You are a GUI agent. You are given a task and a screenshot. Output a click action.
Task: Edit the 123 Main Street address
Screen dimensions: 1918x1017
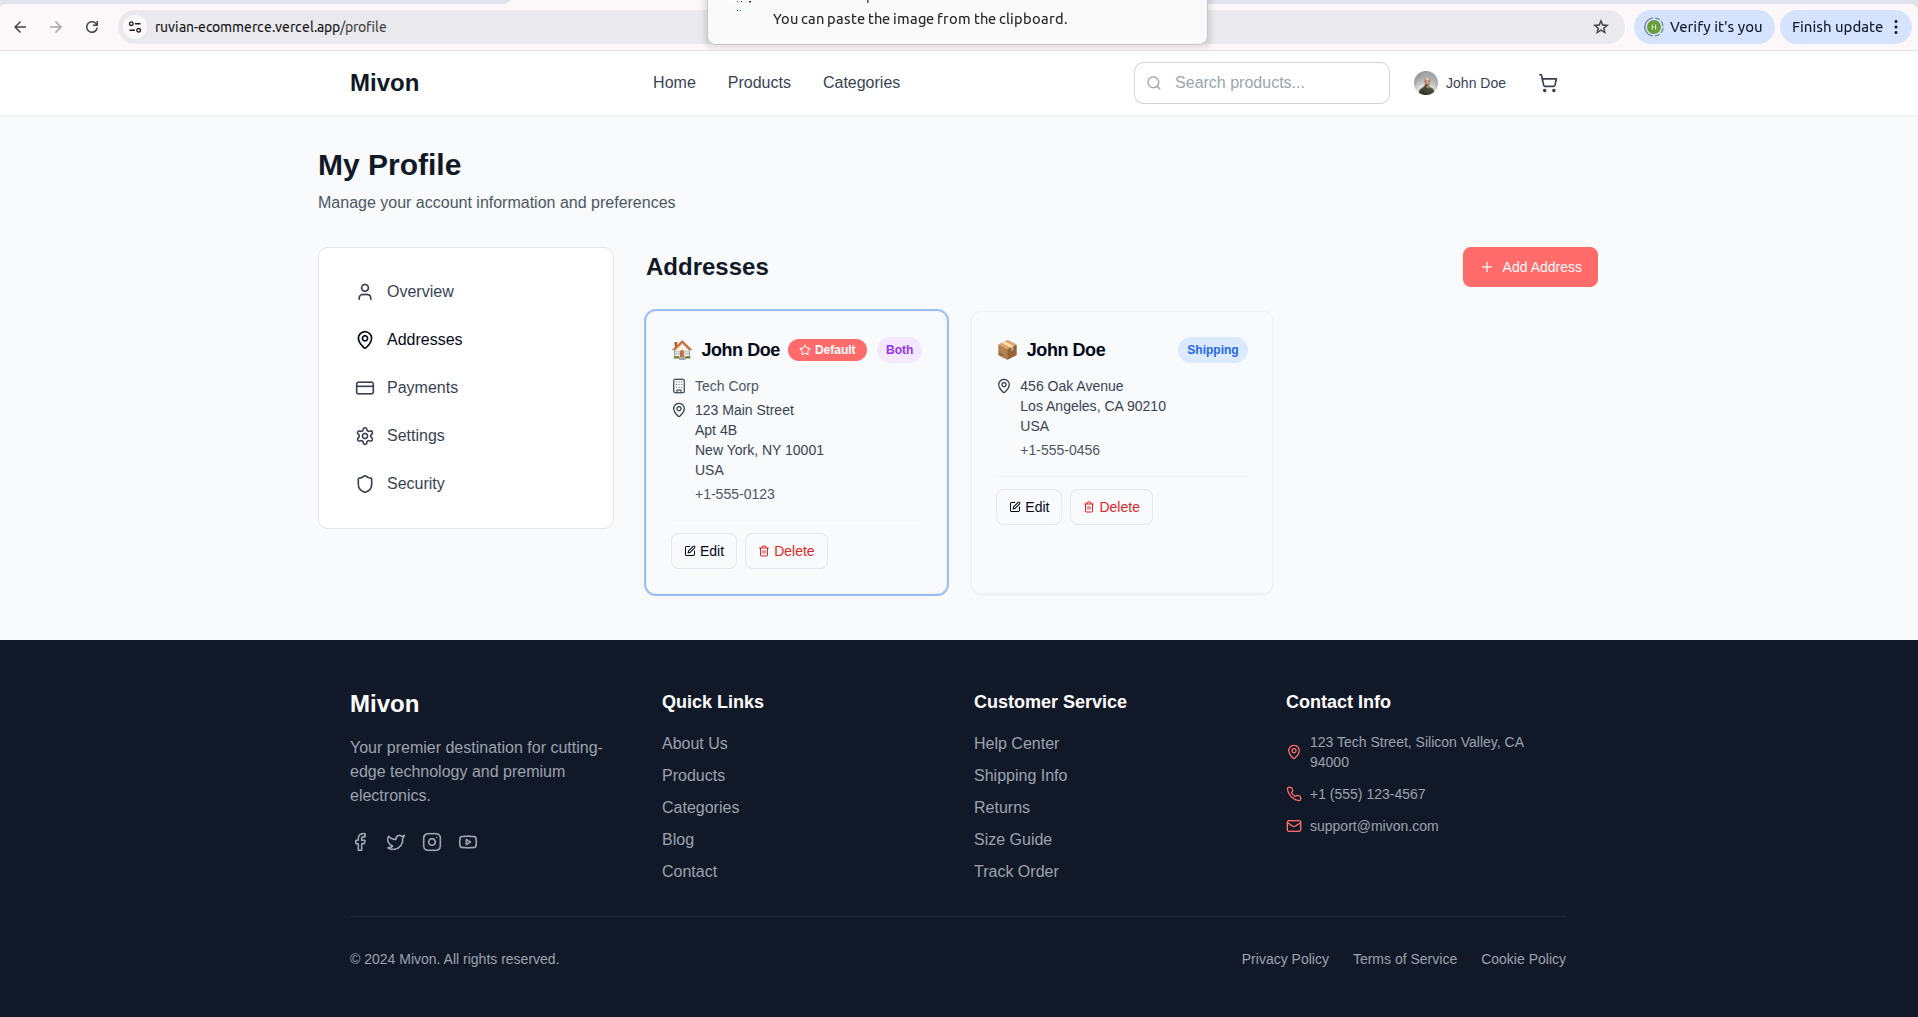(x=704, y=551)
